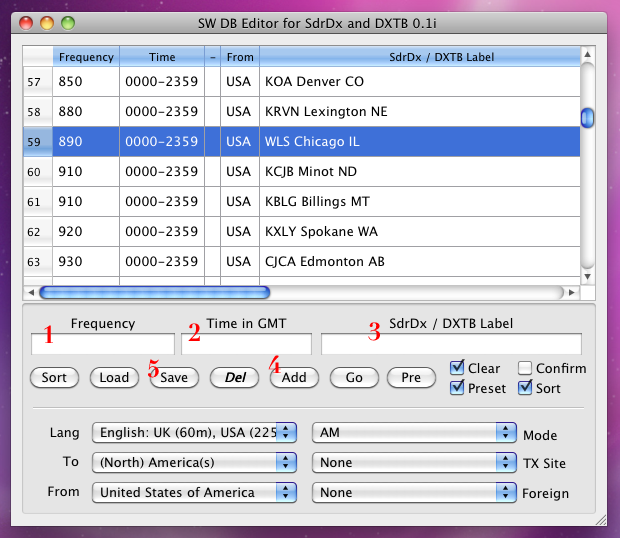Image resolution: width=620 pixels, height=538 pixels.
Task: Select the KBLG Billings MT row
Action: 302,202
